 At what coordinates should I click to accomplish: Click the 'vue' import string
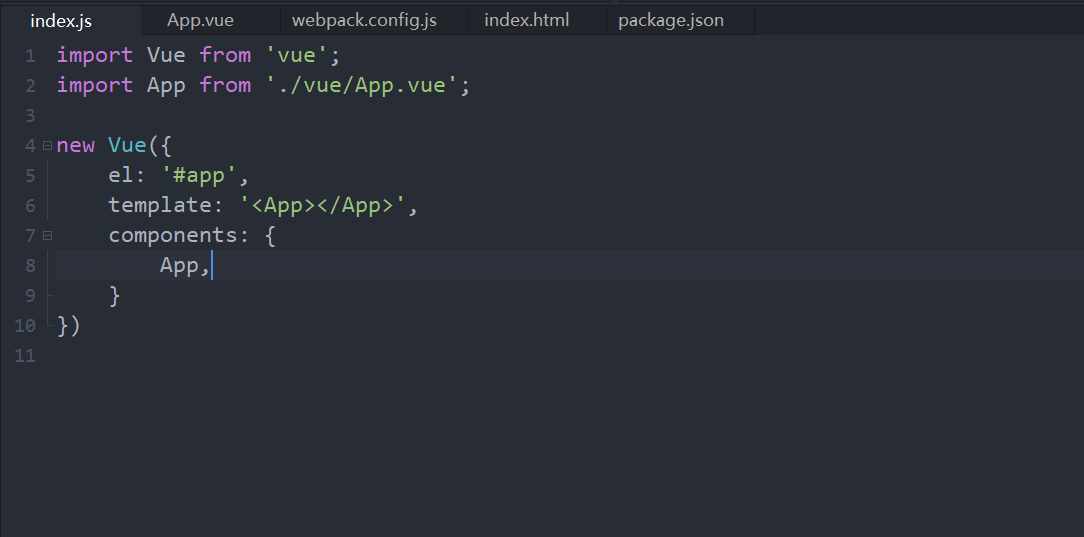(x=297, y=56)
